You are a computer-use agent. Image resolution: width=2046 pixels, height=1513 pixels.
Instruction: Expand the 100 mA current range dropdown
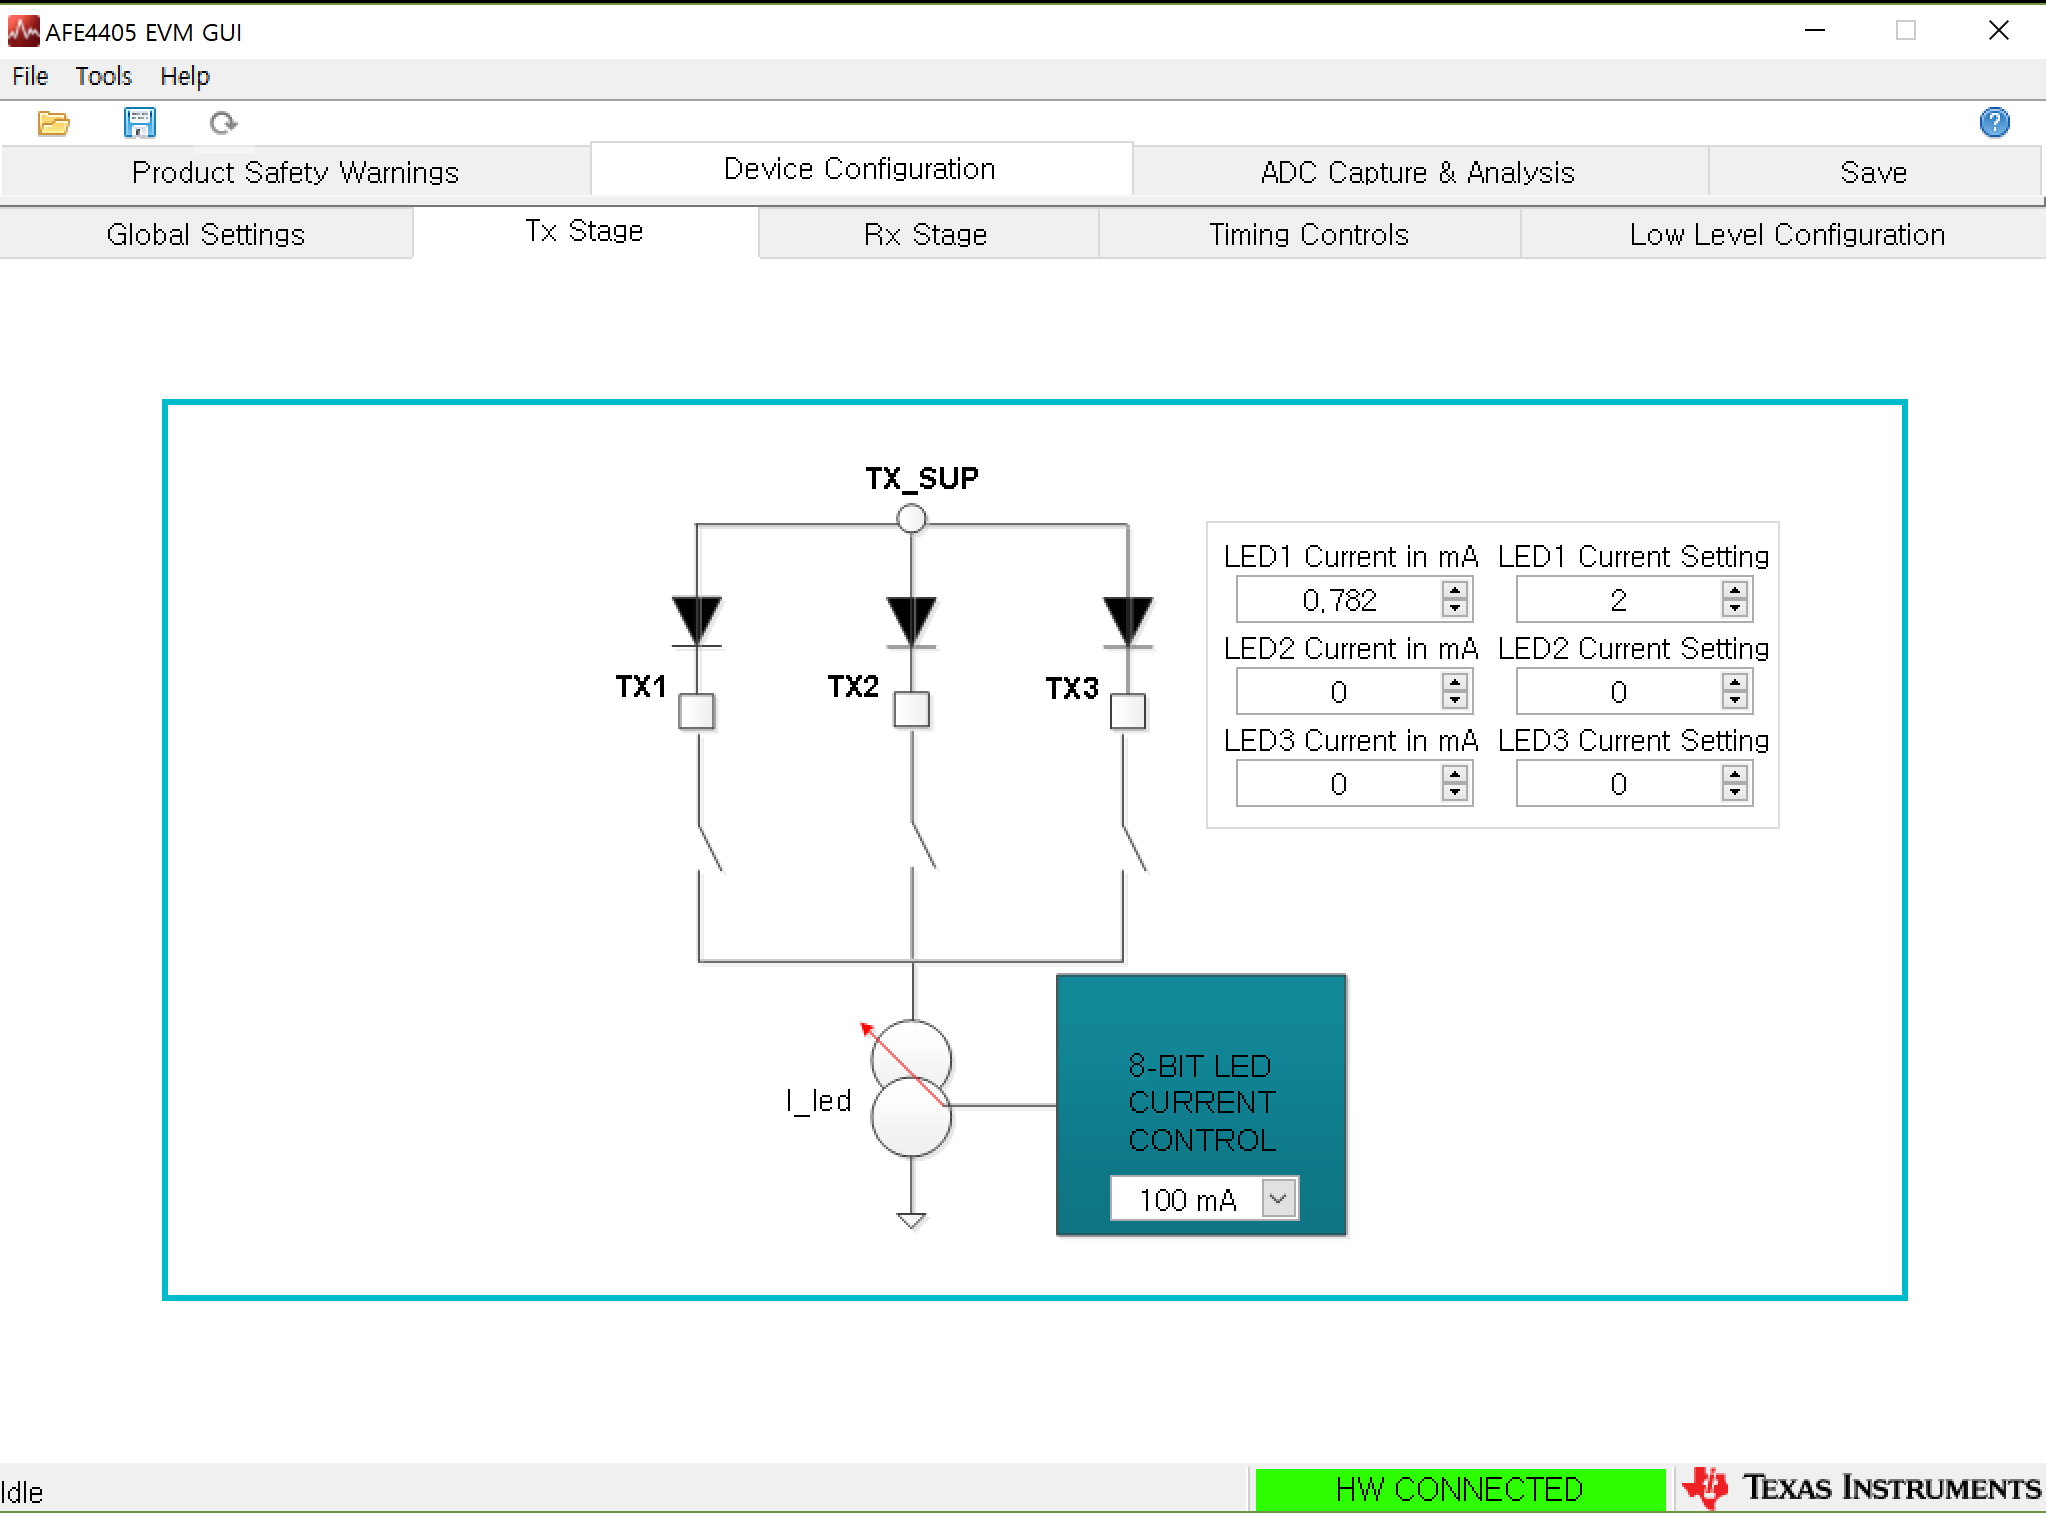[x=1278, y=1198]
